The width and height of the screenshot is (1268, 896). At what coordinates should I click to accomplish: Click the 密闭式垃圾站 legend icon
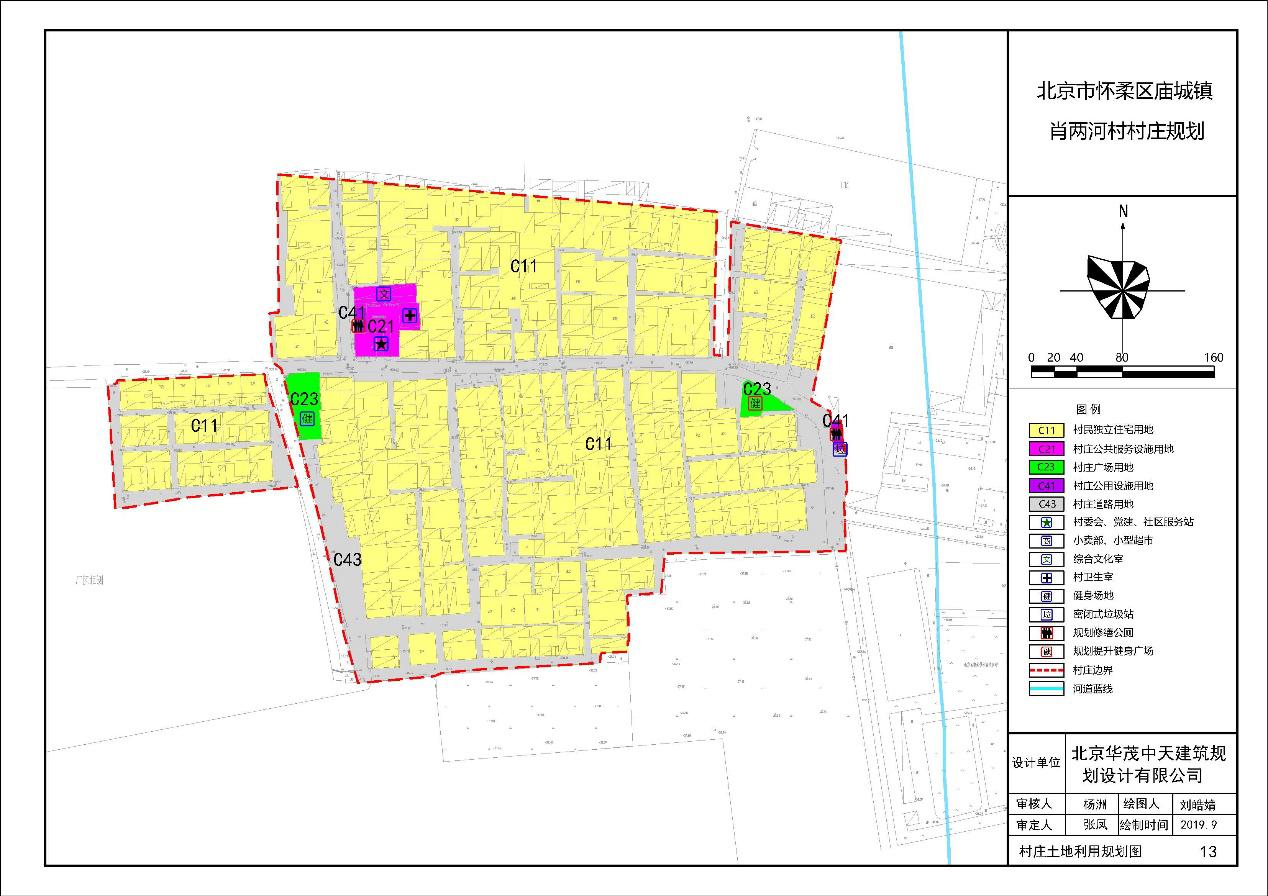click(x=1047, y=614)
